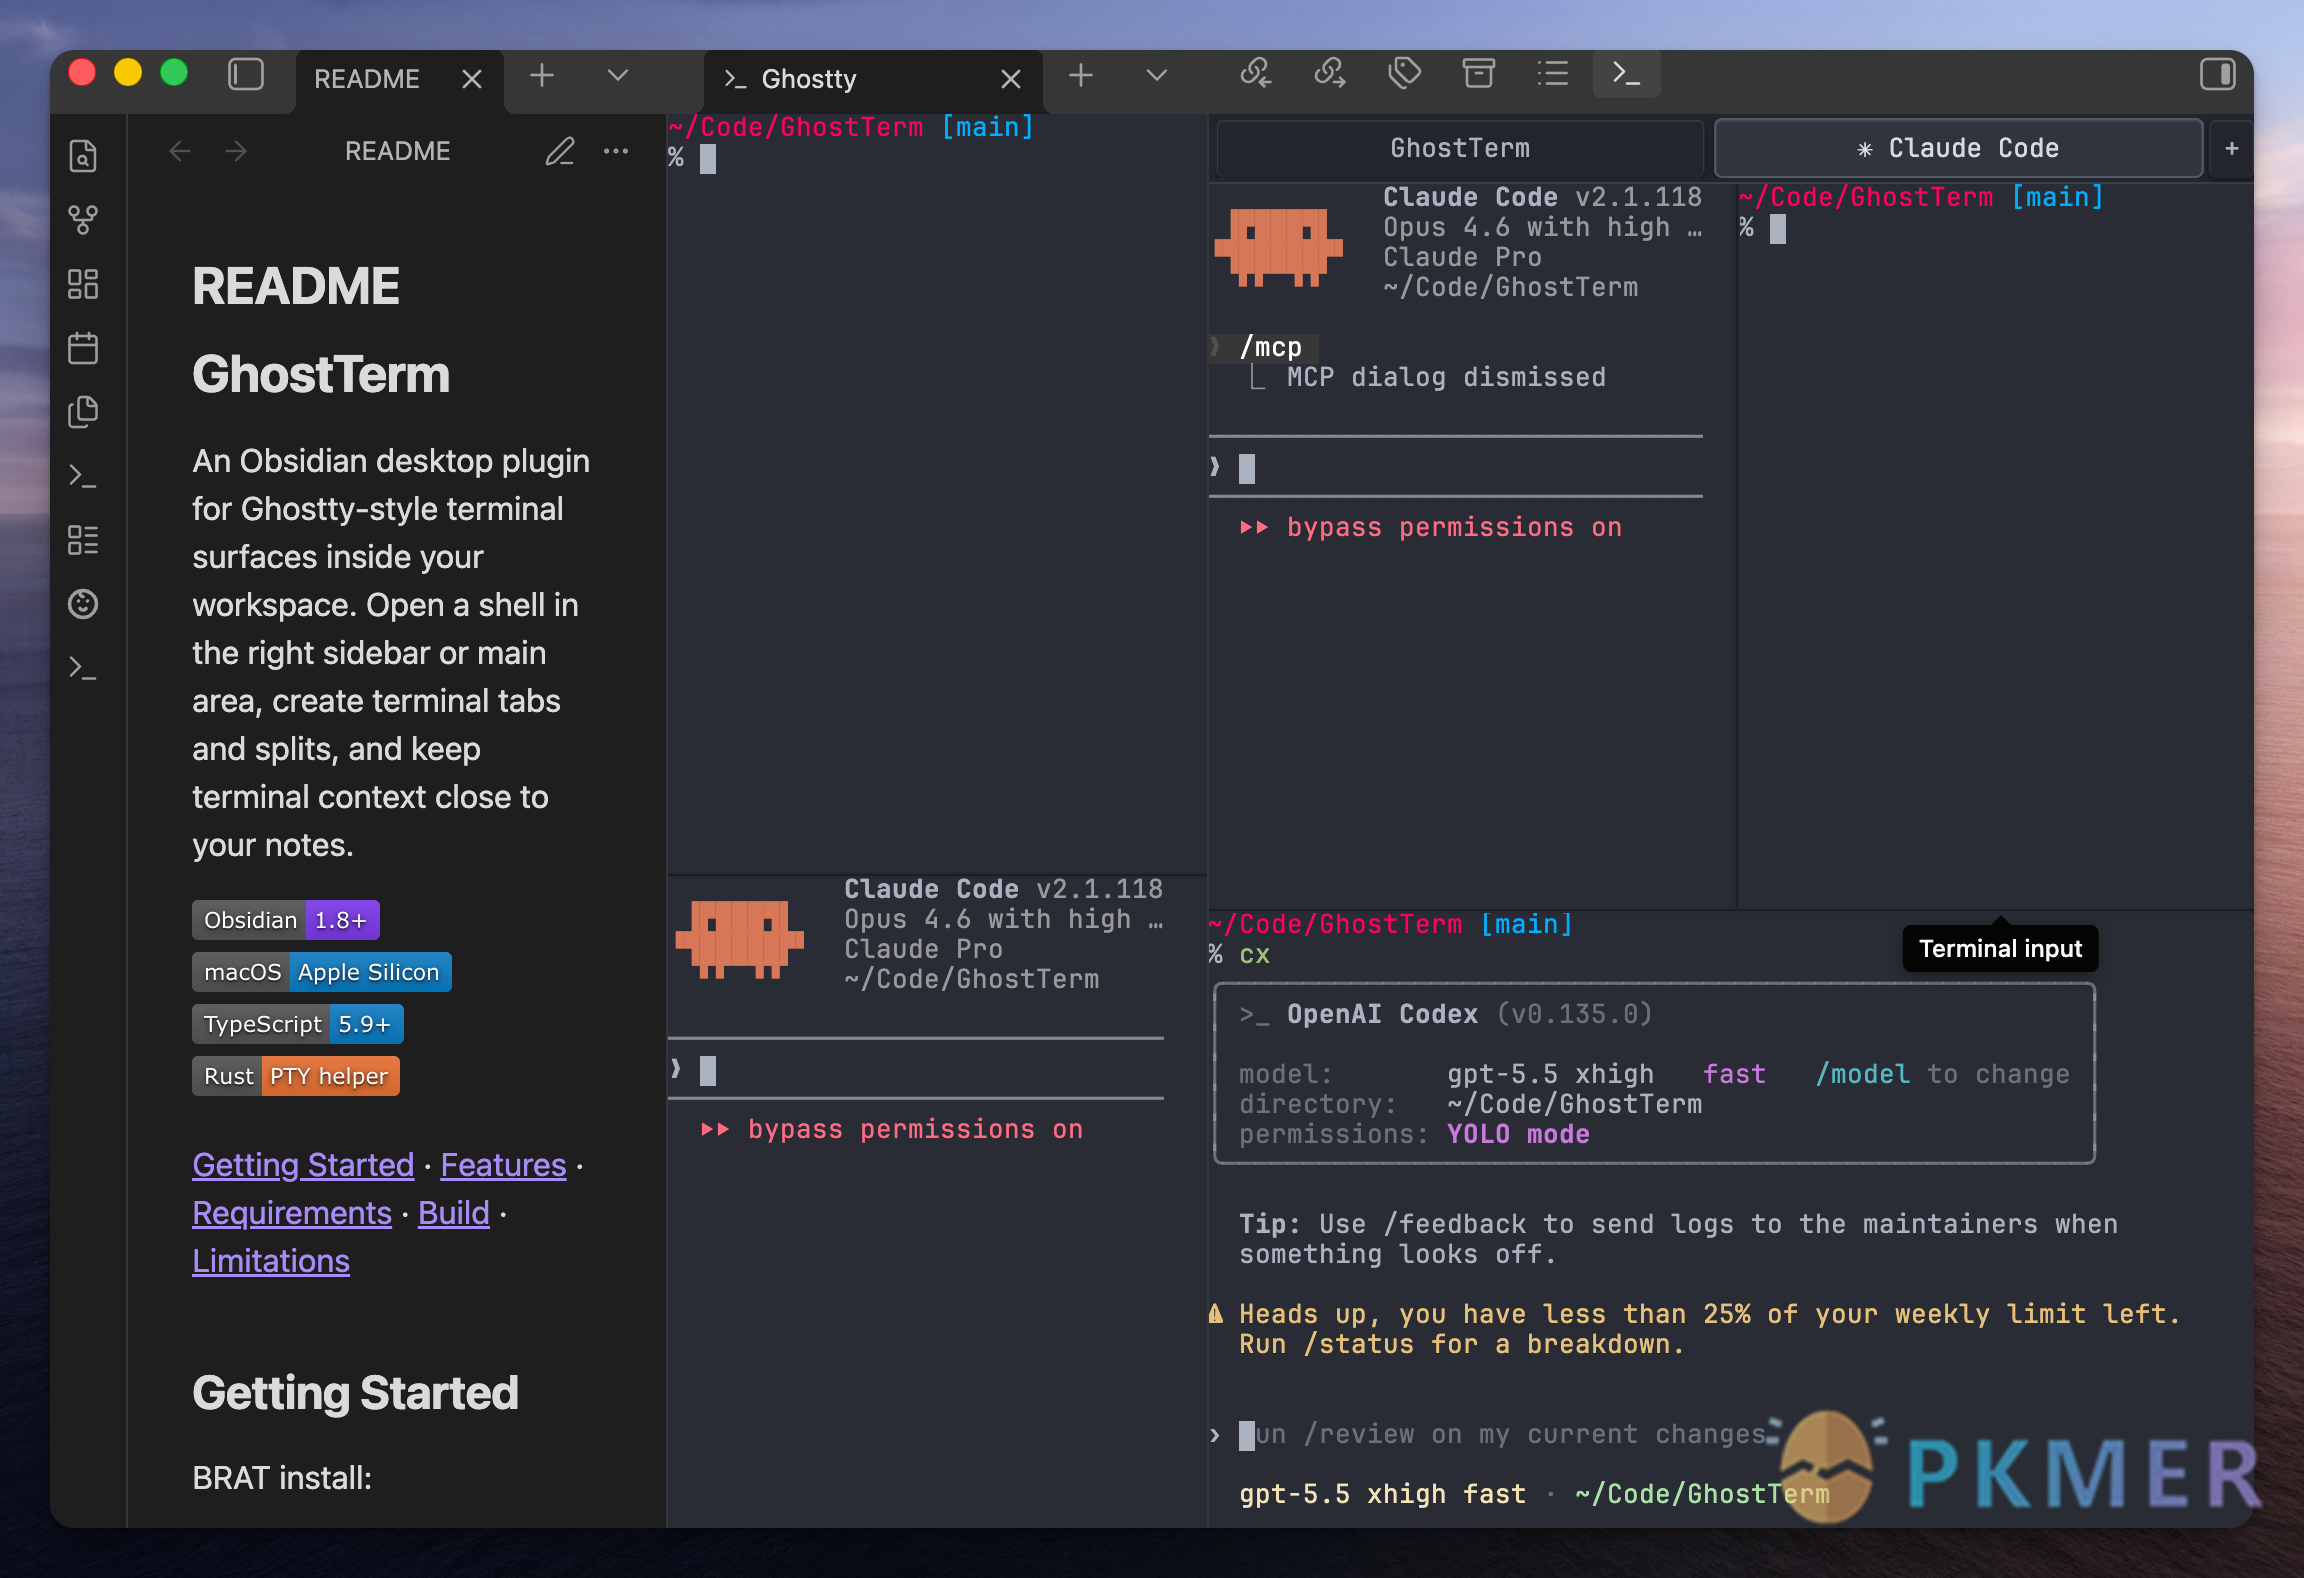Toggle the left sidebar panel icon
The width and height of the screenshot is (2304, 1578).
pyautogui.click(x=246, y=75)
